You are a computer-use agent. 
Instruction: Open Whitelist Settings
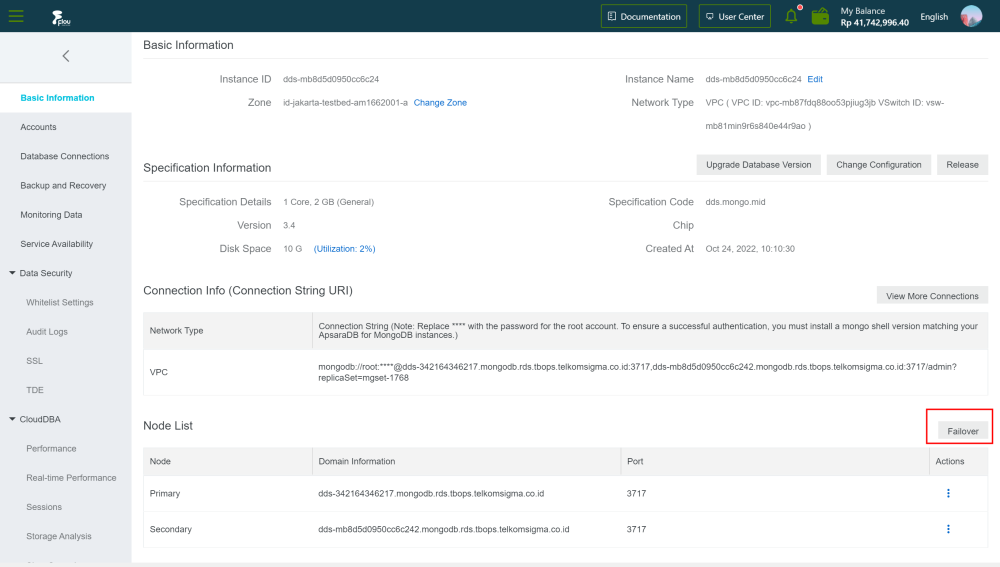tap(60, 302)
